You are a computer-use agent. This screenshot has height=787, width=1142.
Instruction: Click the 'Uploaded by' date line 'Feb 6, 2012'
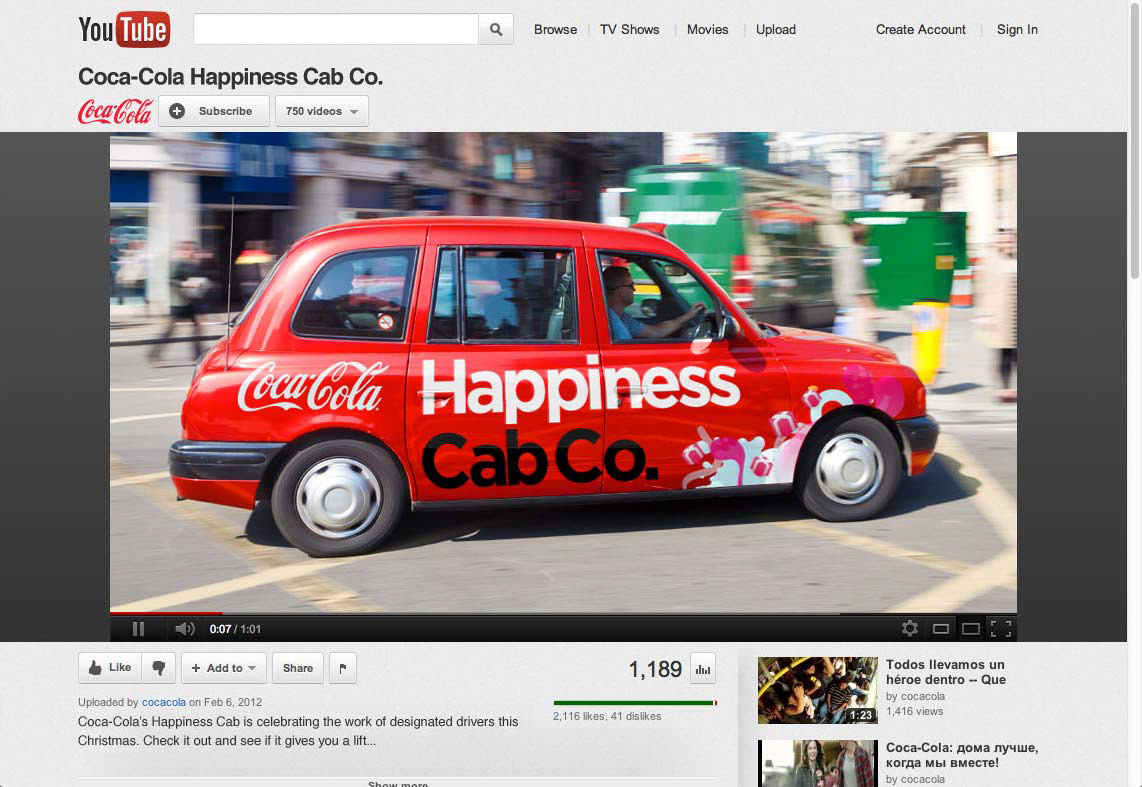coord(232,703)
